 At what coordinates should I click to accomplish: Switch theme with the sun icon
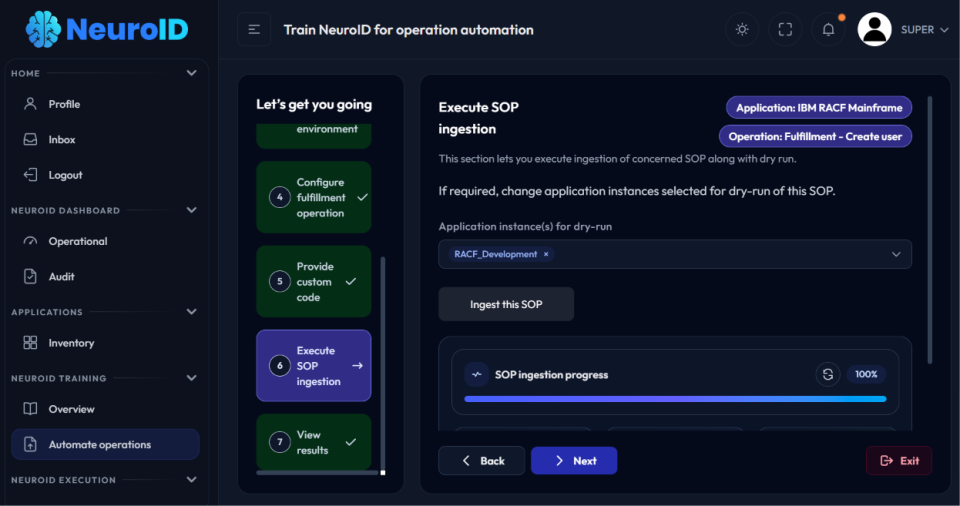[742, 29]
